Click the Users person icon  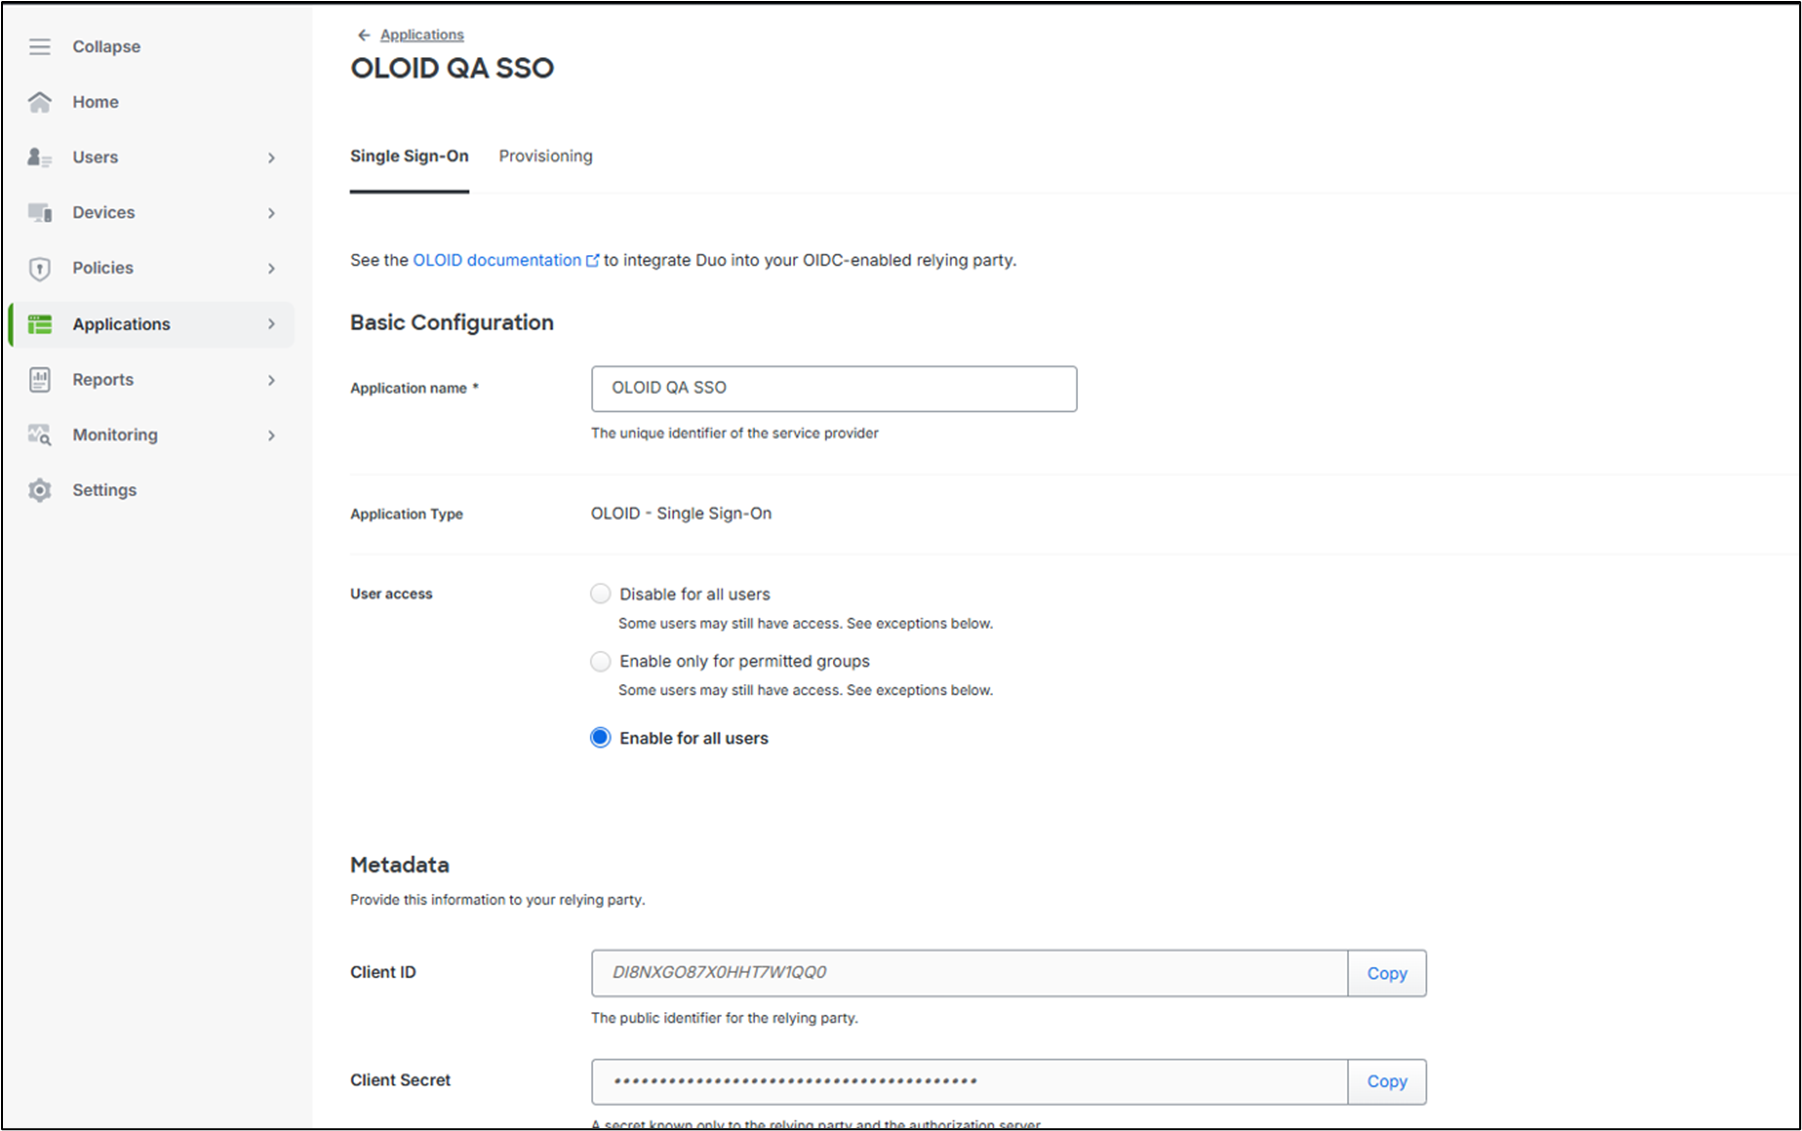tap(40, 157)
